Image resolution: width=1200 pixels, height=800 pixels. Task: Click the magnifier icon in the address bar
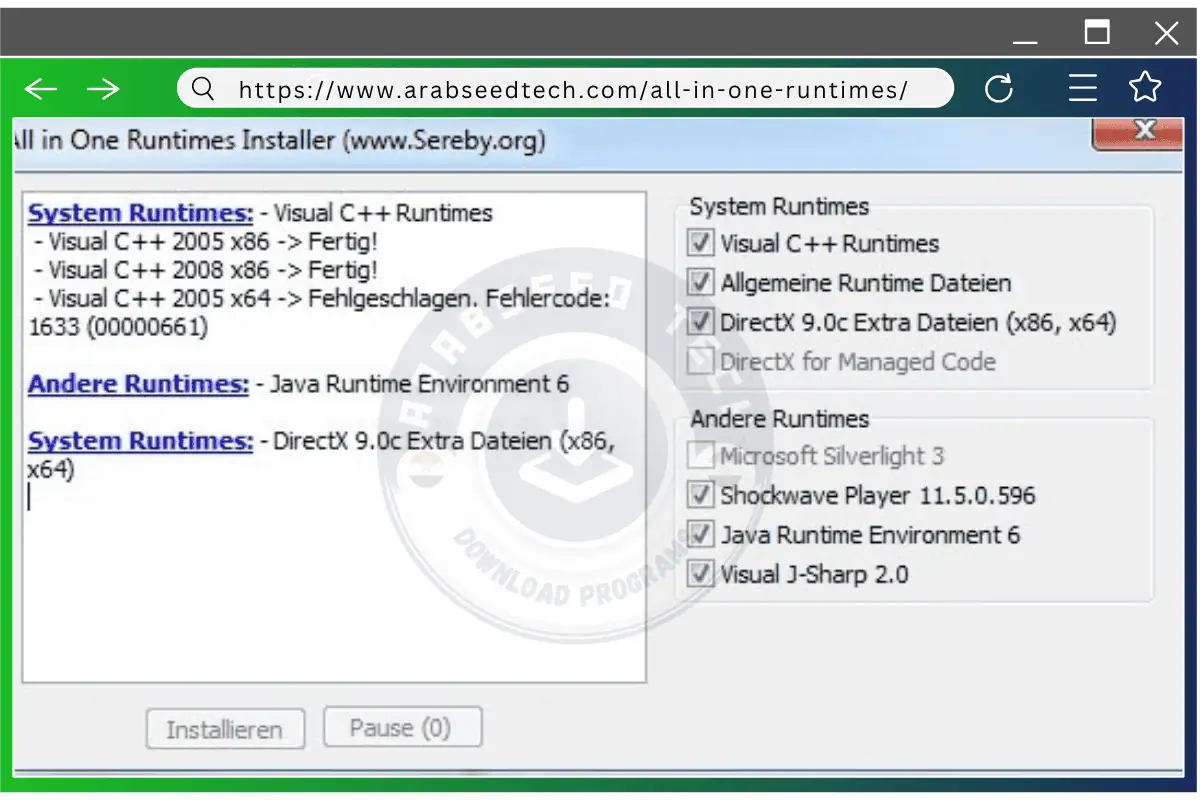point(203,89)
